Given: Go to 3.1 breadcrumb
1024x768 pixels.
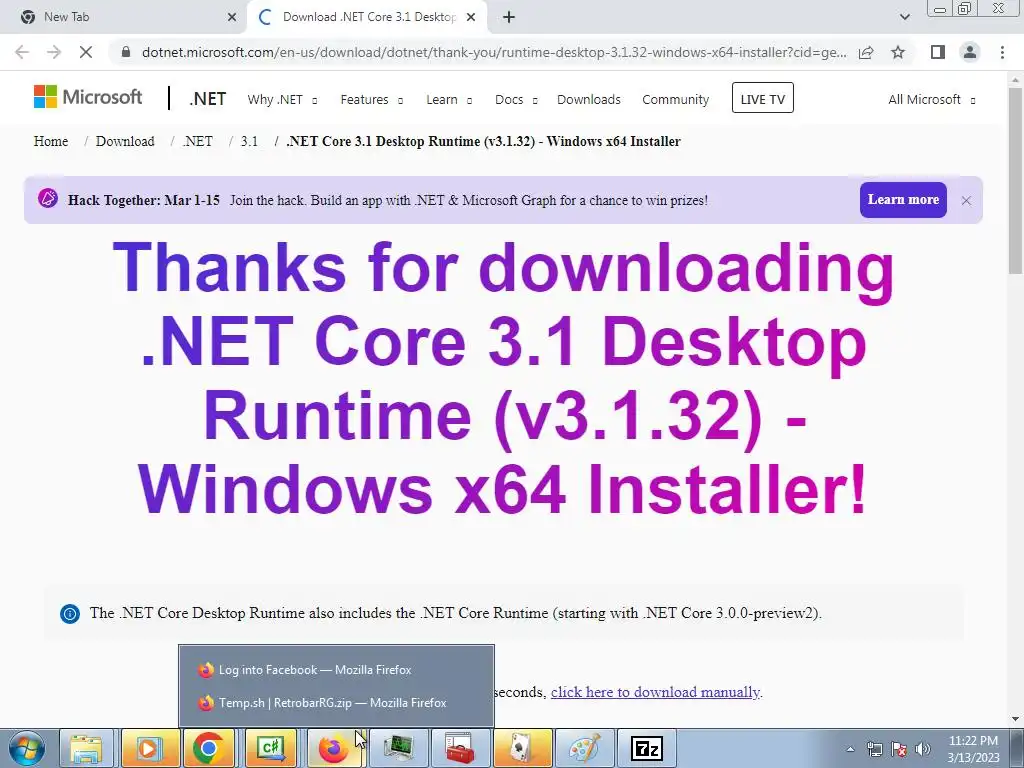Looking at the screenshot, I should coord(249,141).
